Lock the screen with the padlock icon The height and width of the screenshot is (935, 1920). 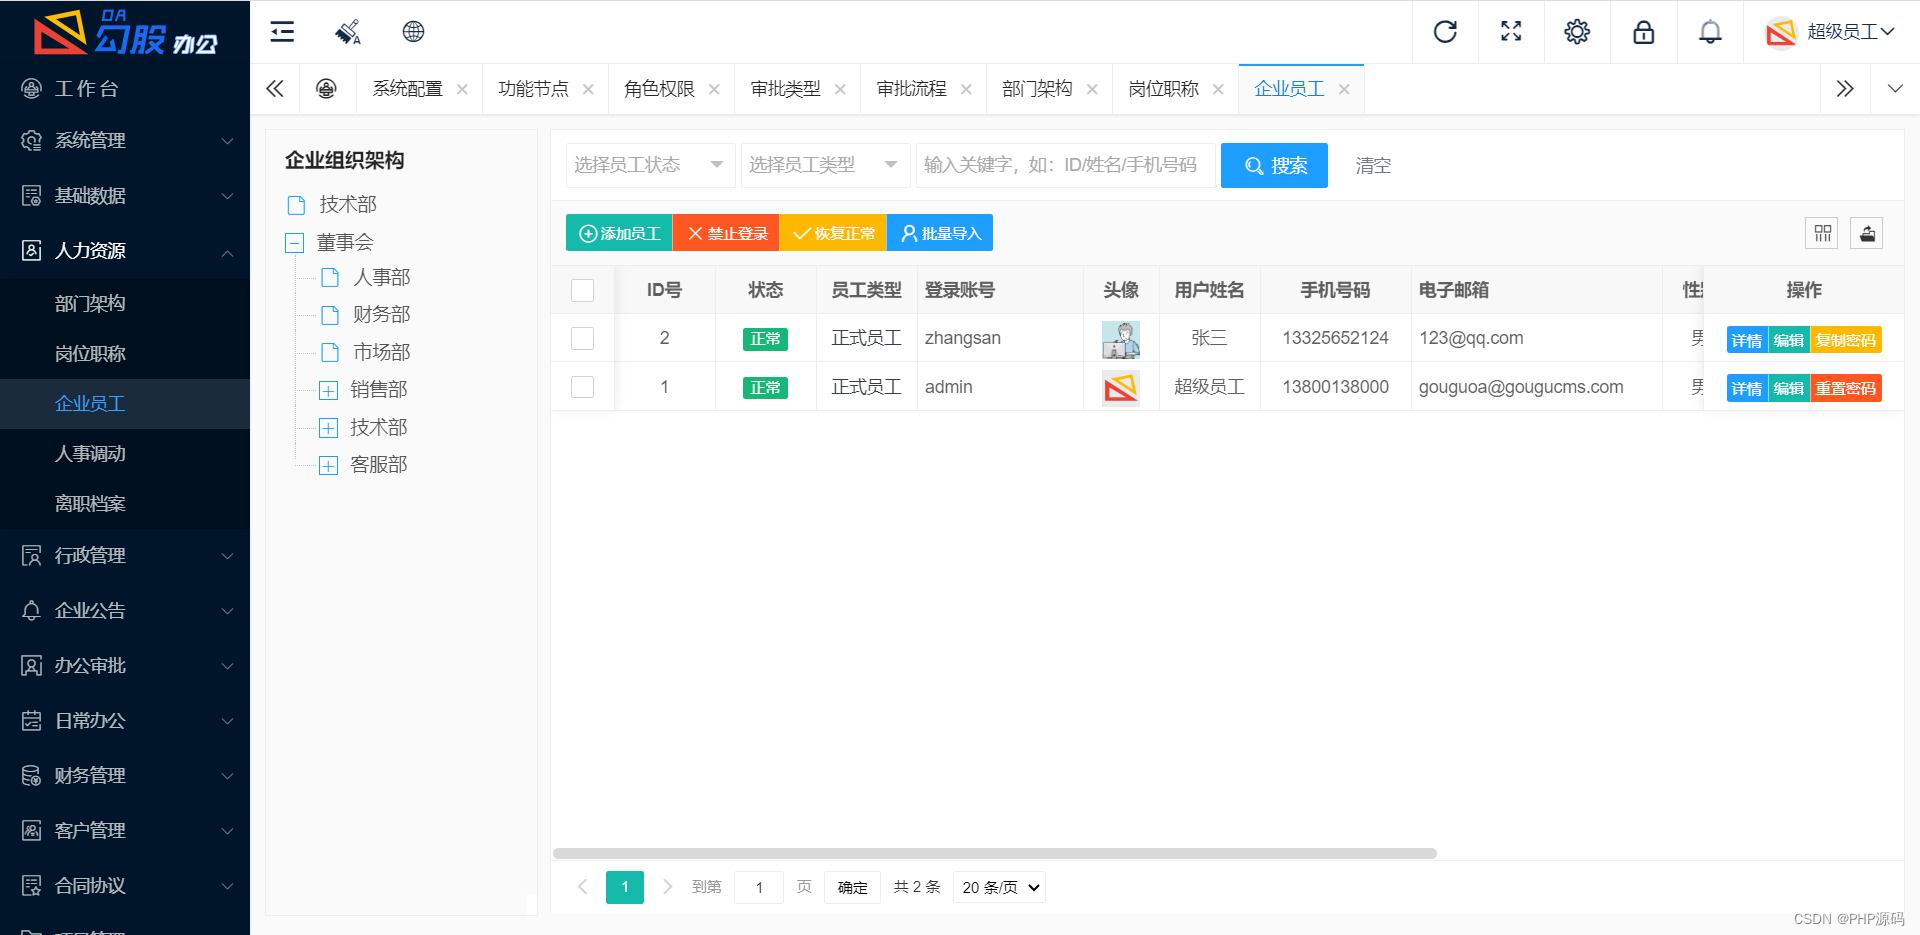coord(1643,32)
